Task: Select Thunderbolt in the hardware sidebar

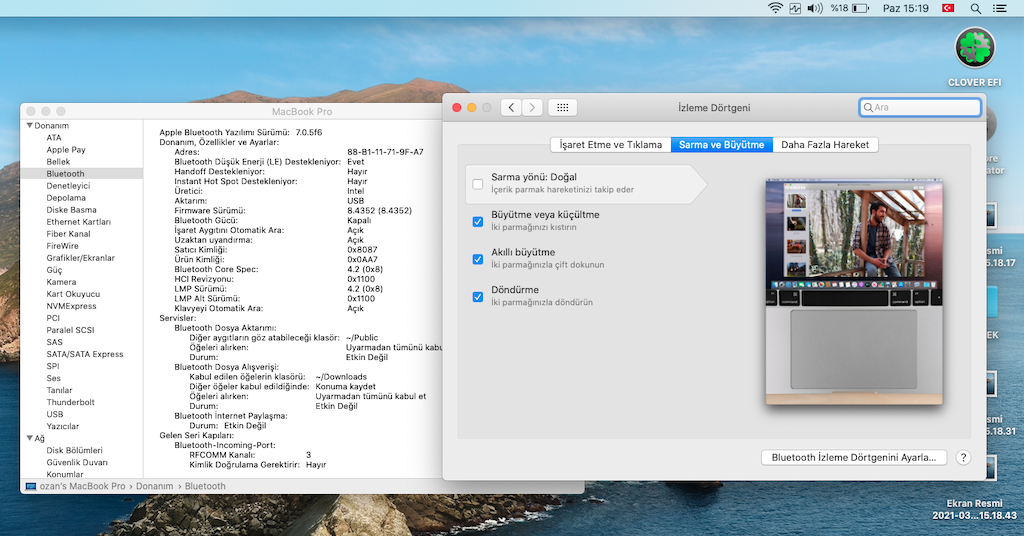Action: [71, 402]
